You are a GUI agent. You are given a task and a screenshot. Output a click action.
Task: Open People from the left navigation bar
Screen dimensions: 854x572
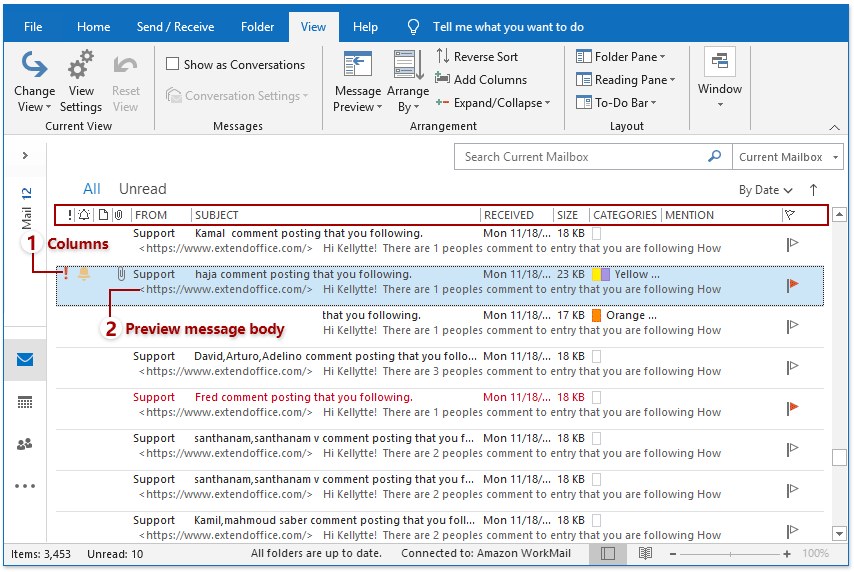point(25,444)
